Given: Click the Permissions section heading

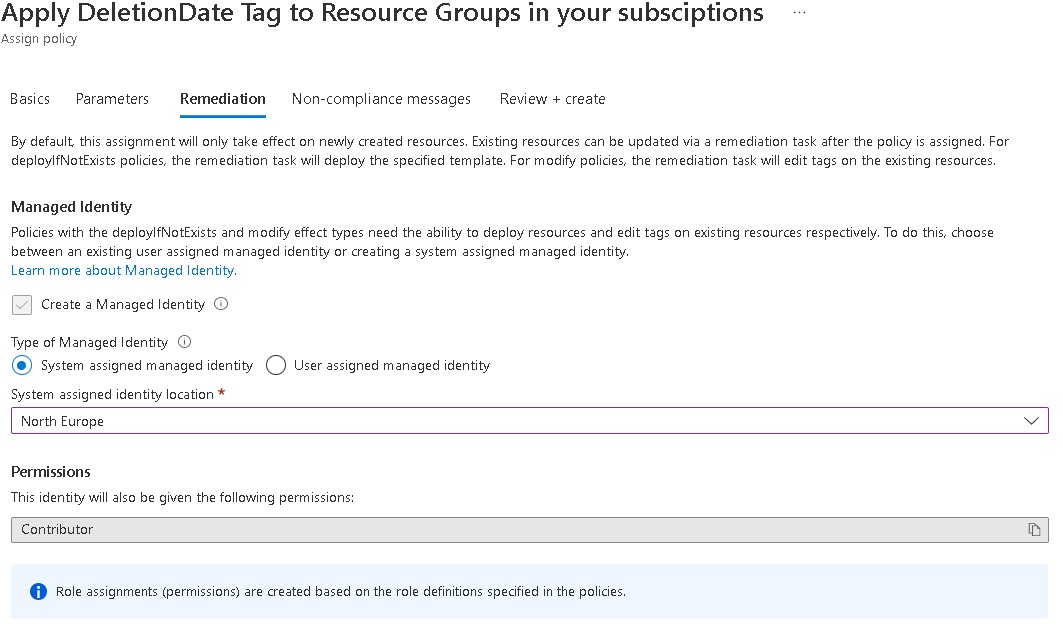Looking at the screenshot, I should 51,472.
